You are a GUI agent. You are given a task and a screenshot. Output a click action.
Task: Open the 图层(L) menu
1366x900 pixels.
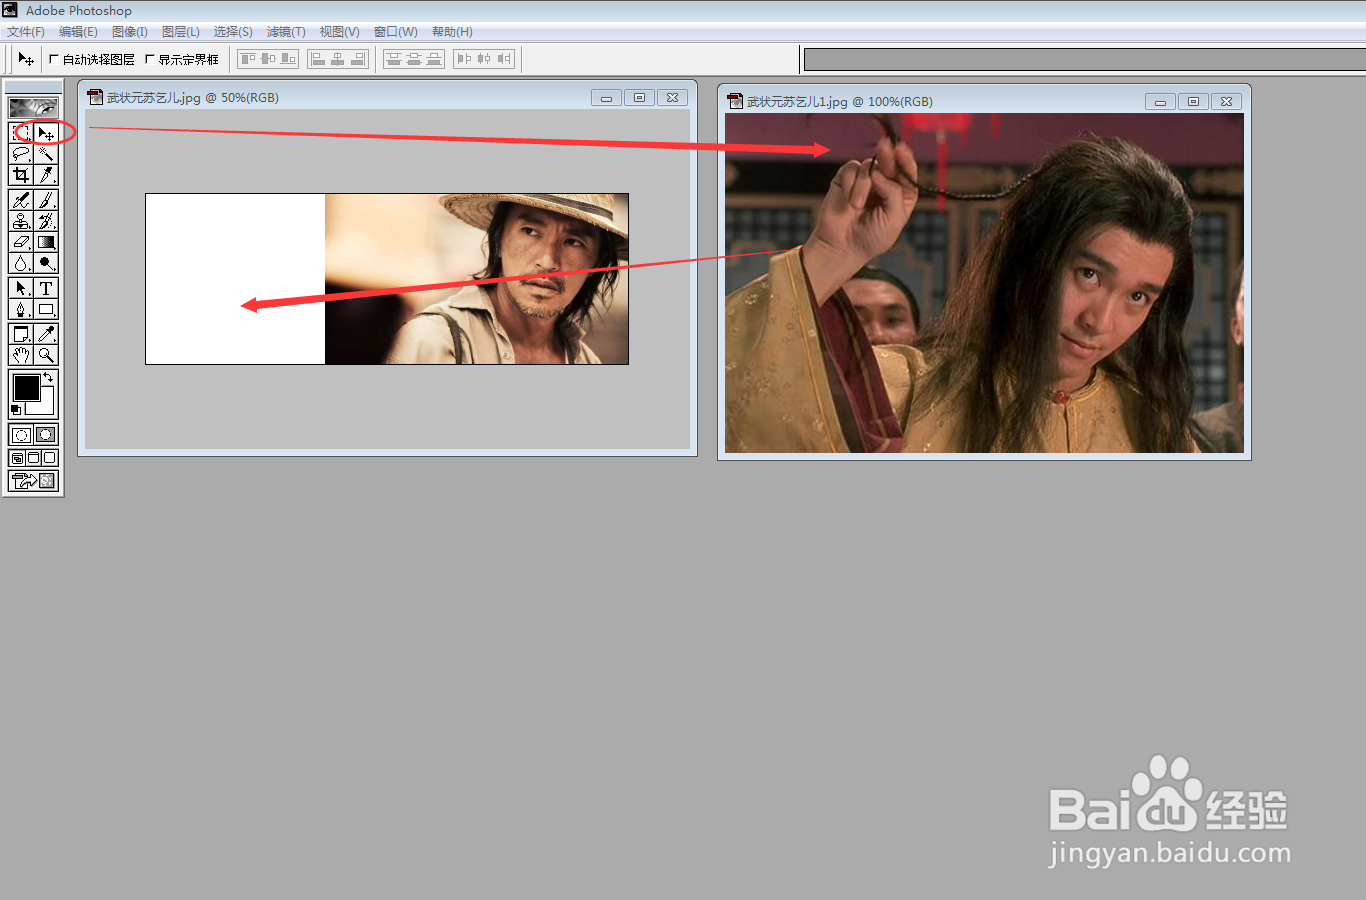click(x=181, y=32)
